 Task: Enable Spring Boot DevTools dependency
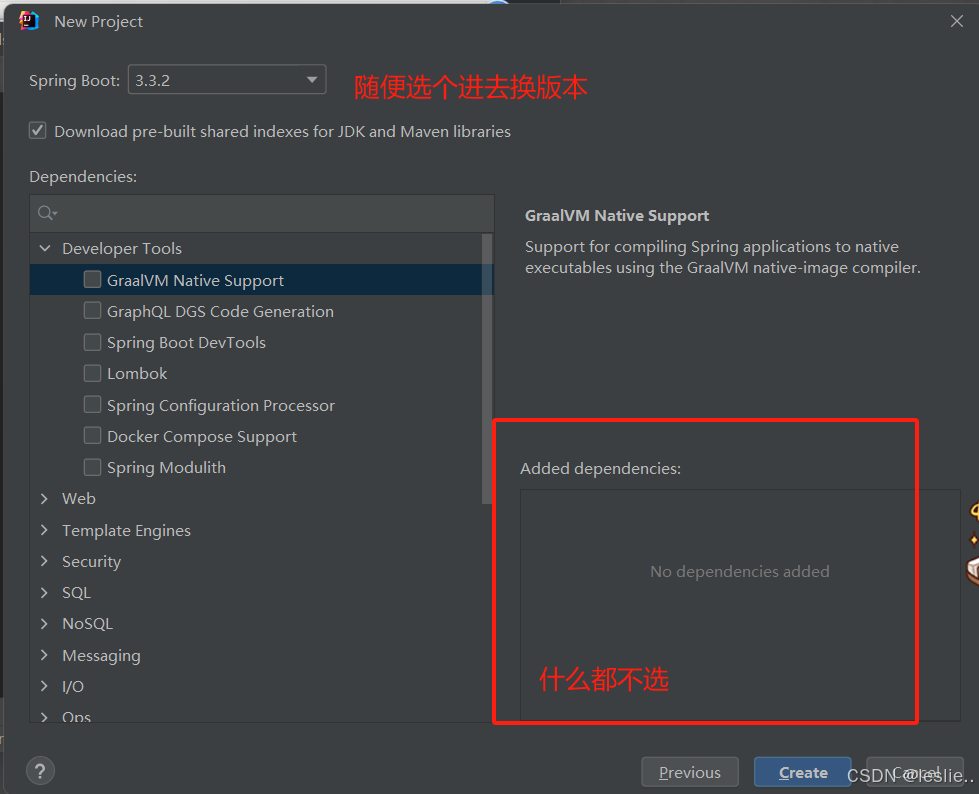(92, 341)
